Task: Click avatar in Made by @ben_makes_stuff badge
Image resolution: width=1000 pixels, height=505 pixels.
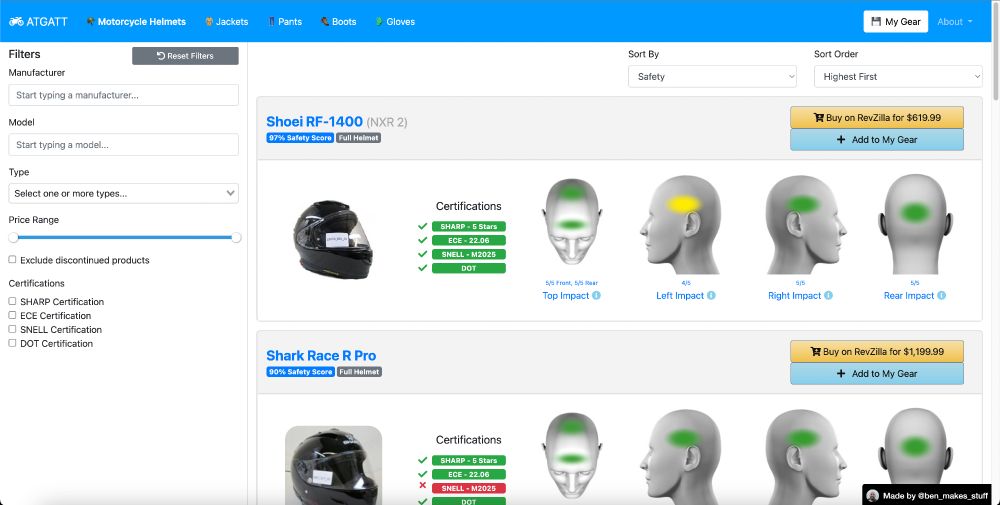Action: 873,495
